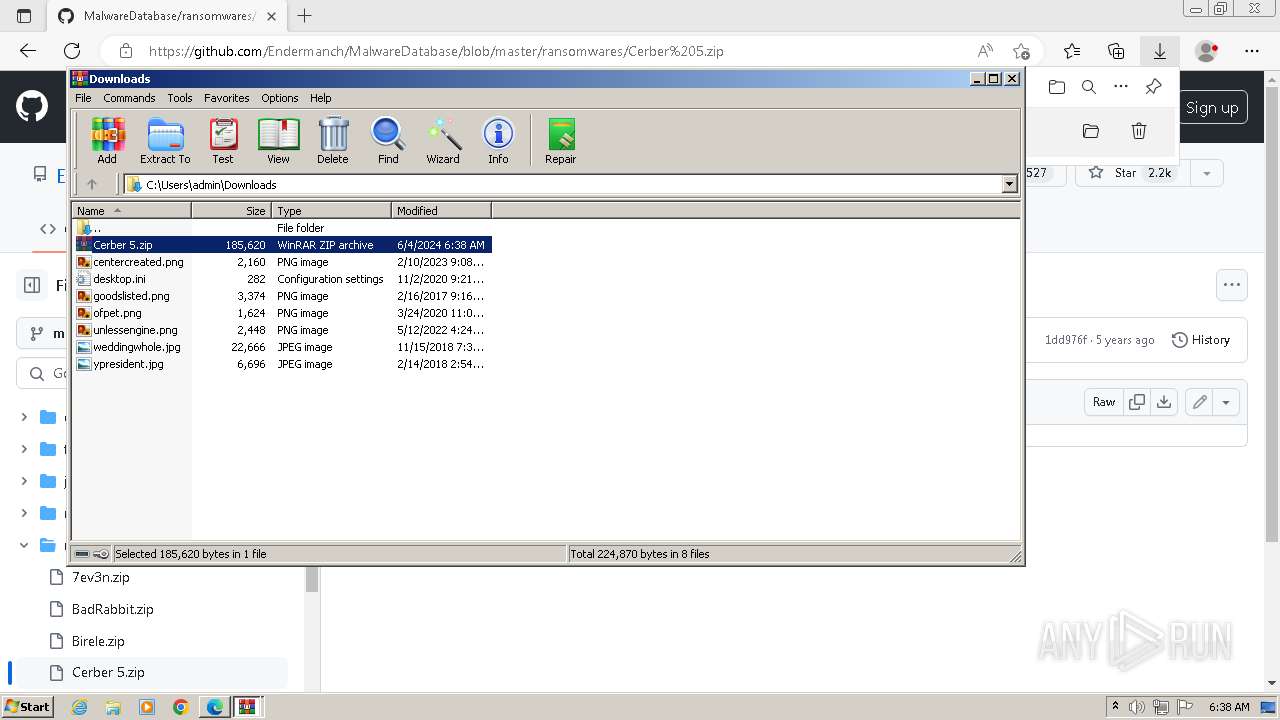Viewport: 1280px width, 720px height.
Task: Open browser Collections icon
Action: pyautogui.click(x=1116, y=51)
